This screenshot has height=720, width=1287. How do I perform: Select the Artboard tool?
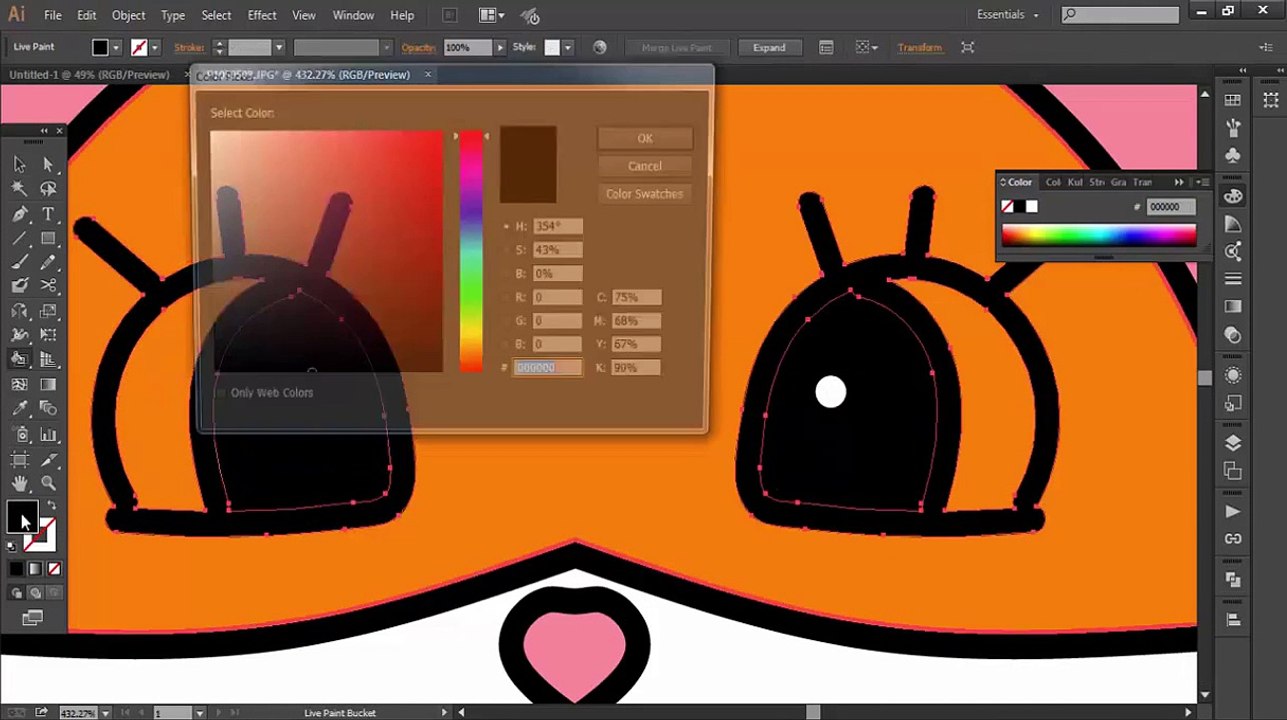pyautogui.click(x=19, y=459)
